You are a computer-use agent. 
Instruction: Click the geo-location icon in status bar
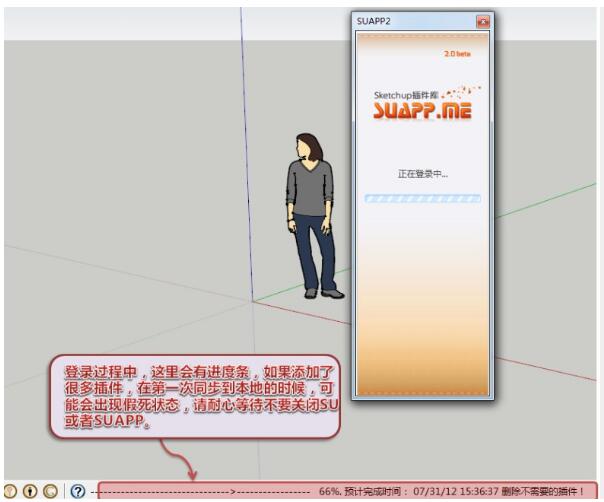coord(10,491)
